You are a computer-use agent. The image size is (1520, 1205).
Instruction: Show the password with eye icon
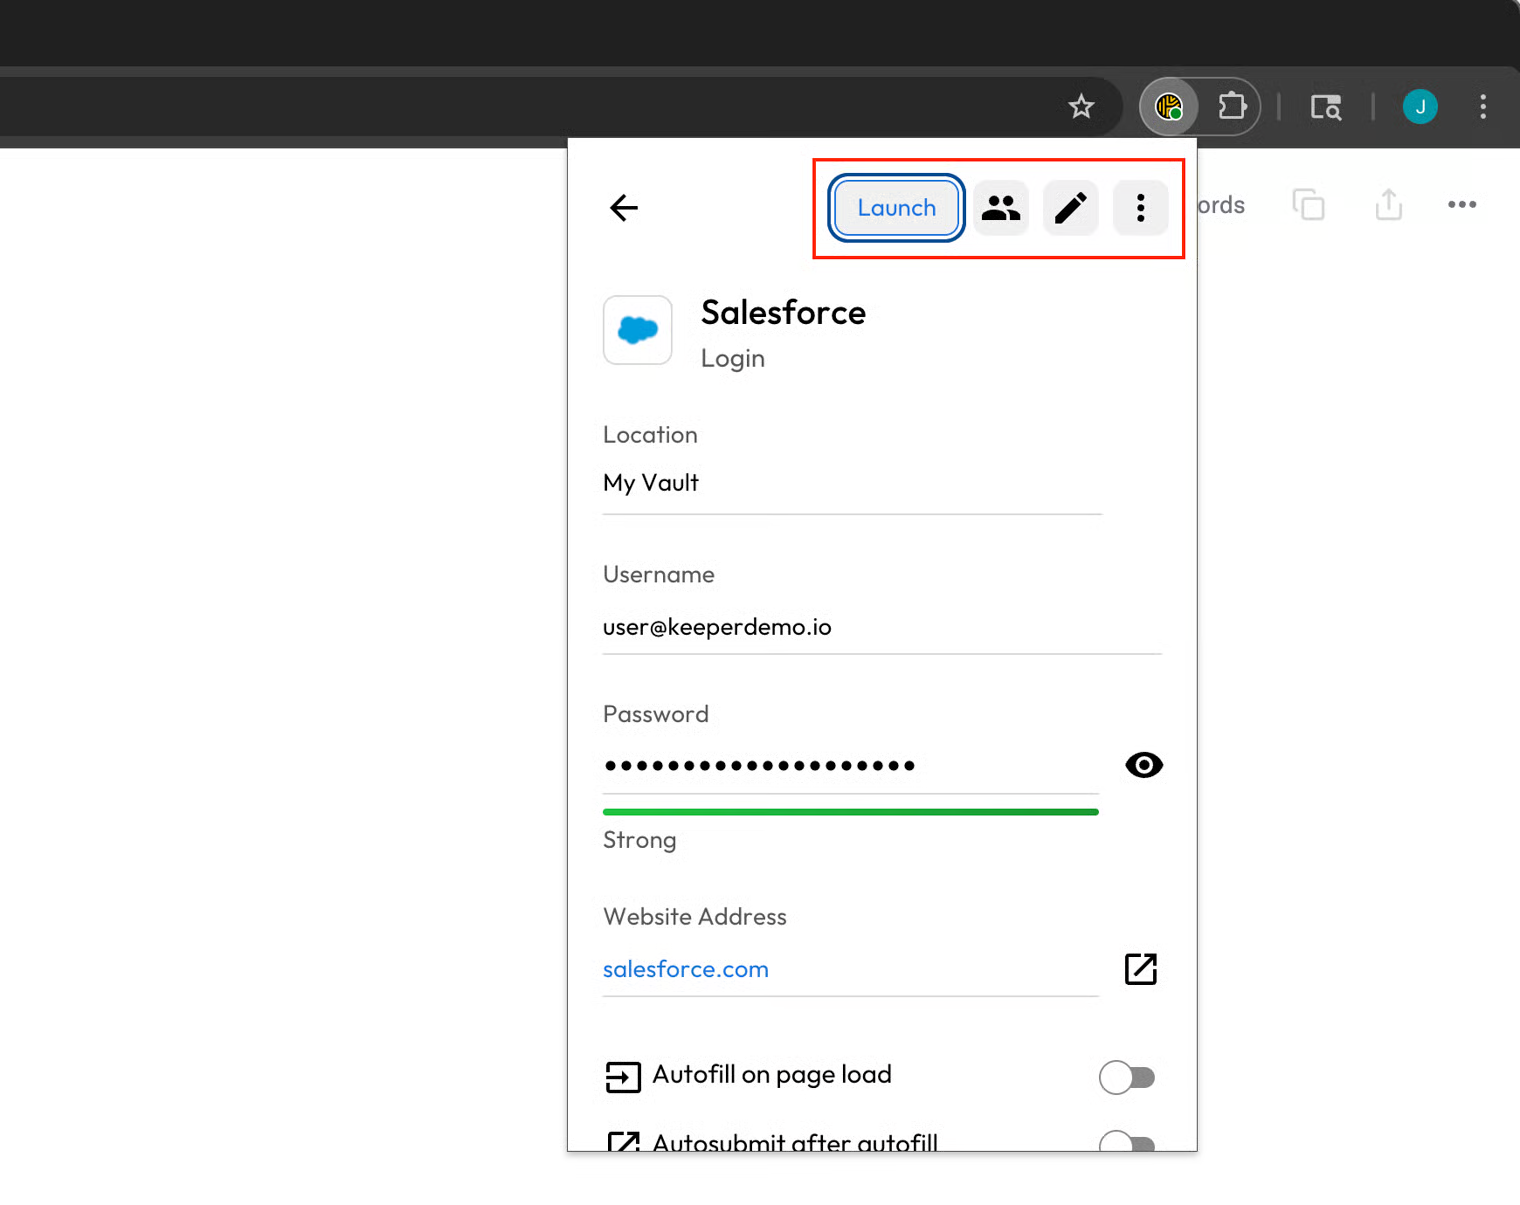pos(1143,765)
